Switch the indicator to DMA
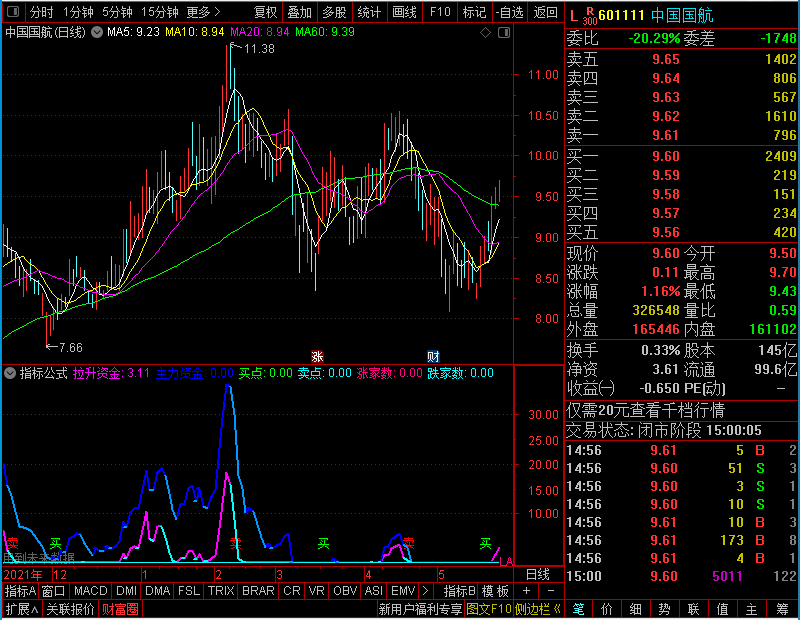The width and height of the screenshot is (800, 620). (157, 591)
